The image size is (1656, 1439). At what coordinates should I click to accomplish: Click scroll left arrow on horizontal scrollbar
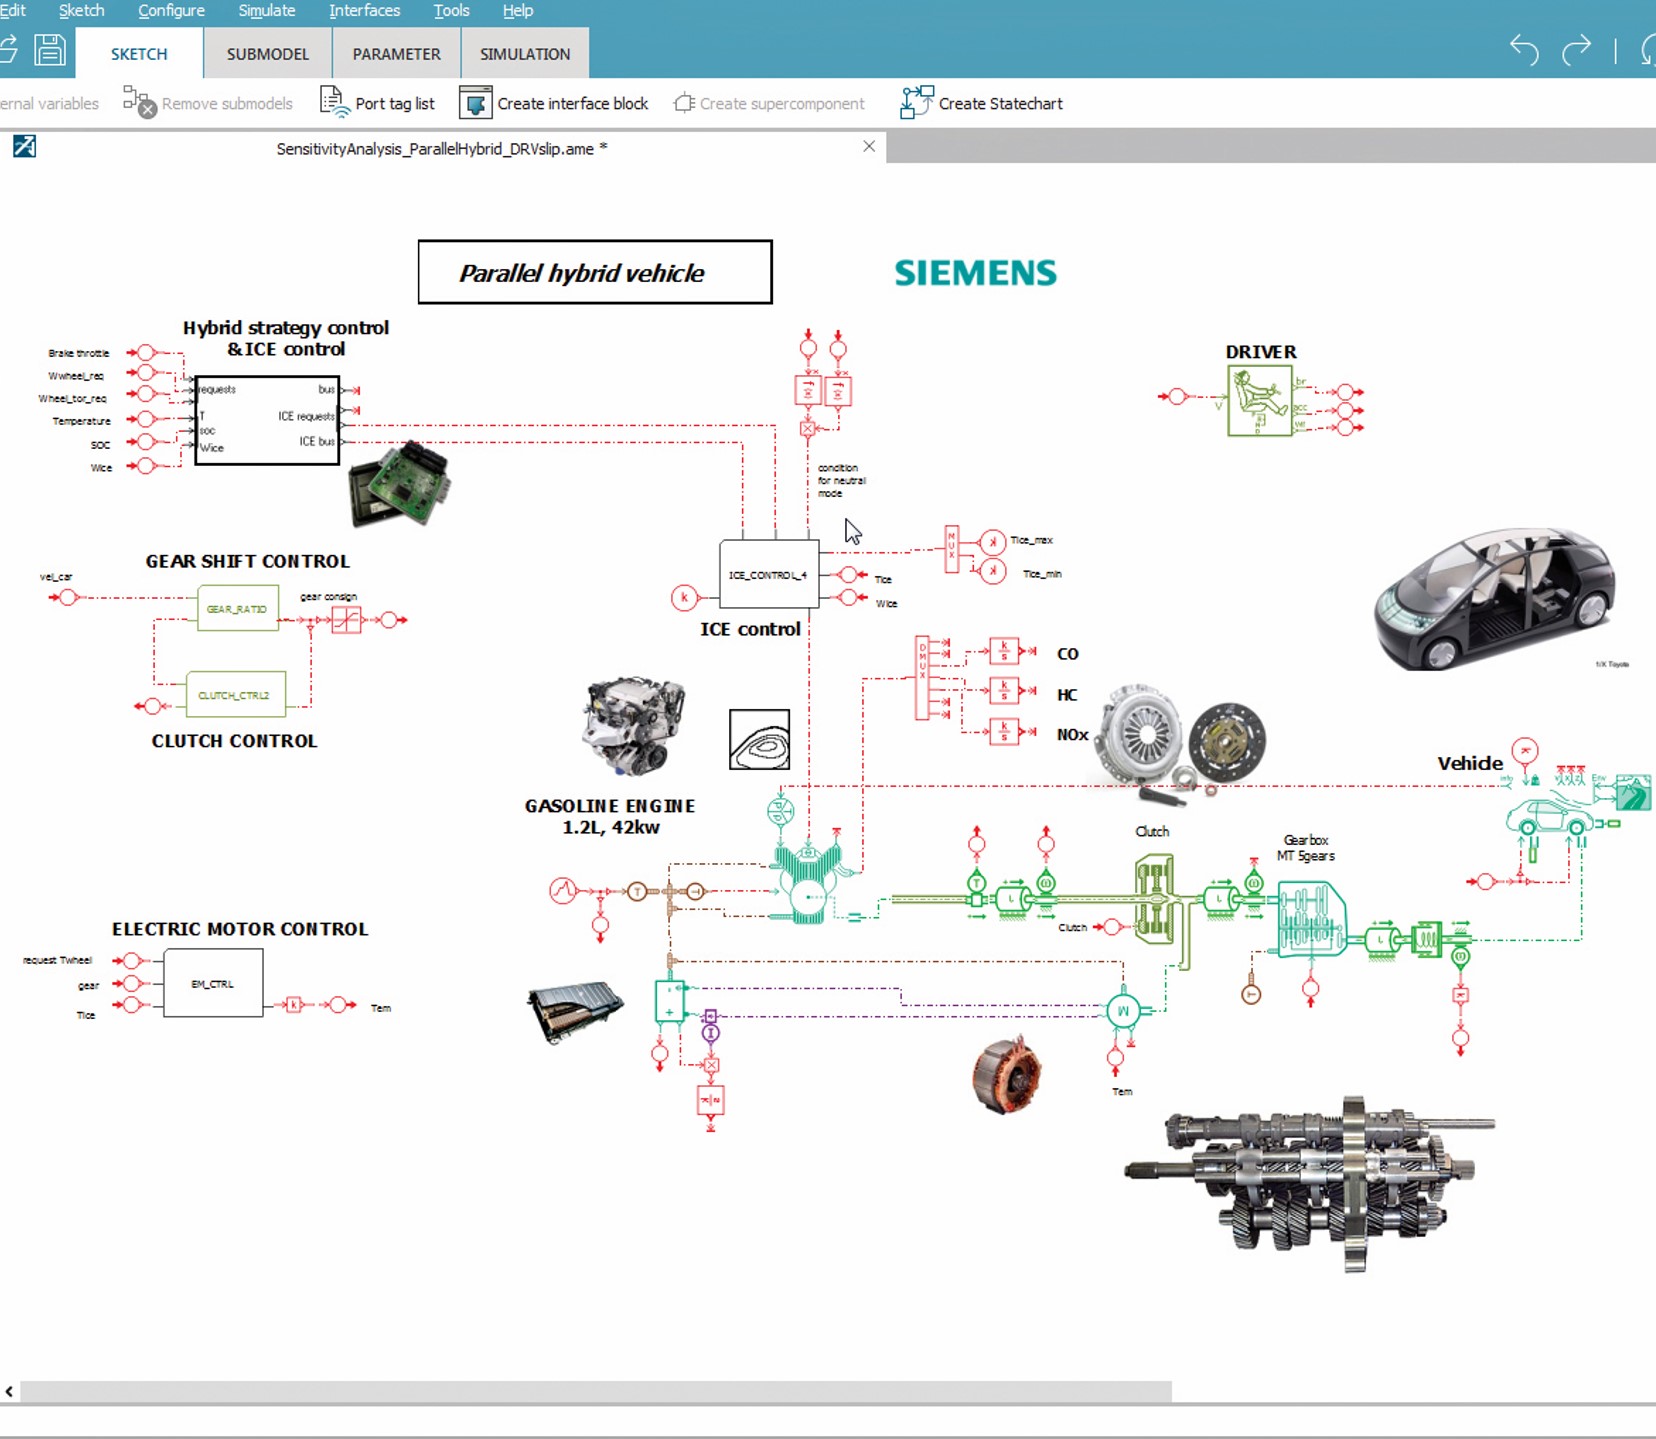coord(9,1391)
